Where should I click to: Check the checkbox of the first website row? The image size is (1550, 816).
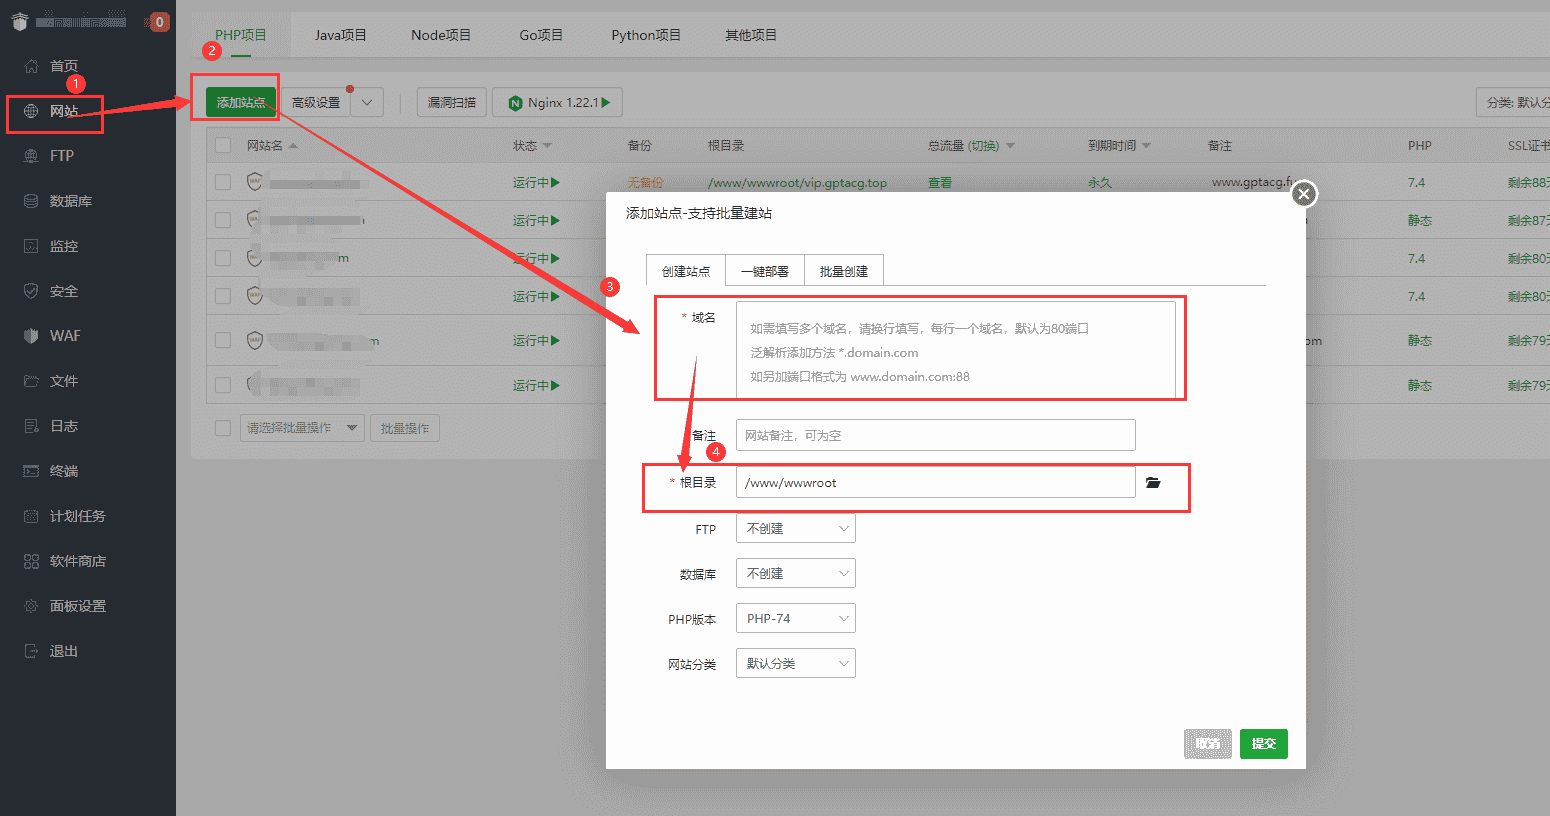pos(223,181)
